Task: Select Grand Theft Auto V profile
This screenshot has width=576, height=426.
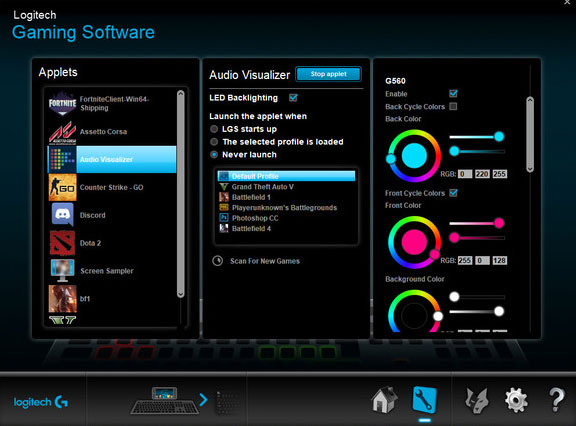Action: coord(287,187)
